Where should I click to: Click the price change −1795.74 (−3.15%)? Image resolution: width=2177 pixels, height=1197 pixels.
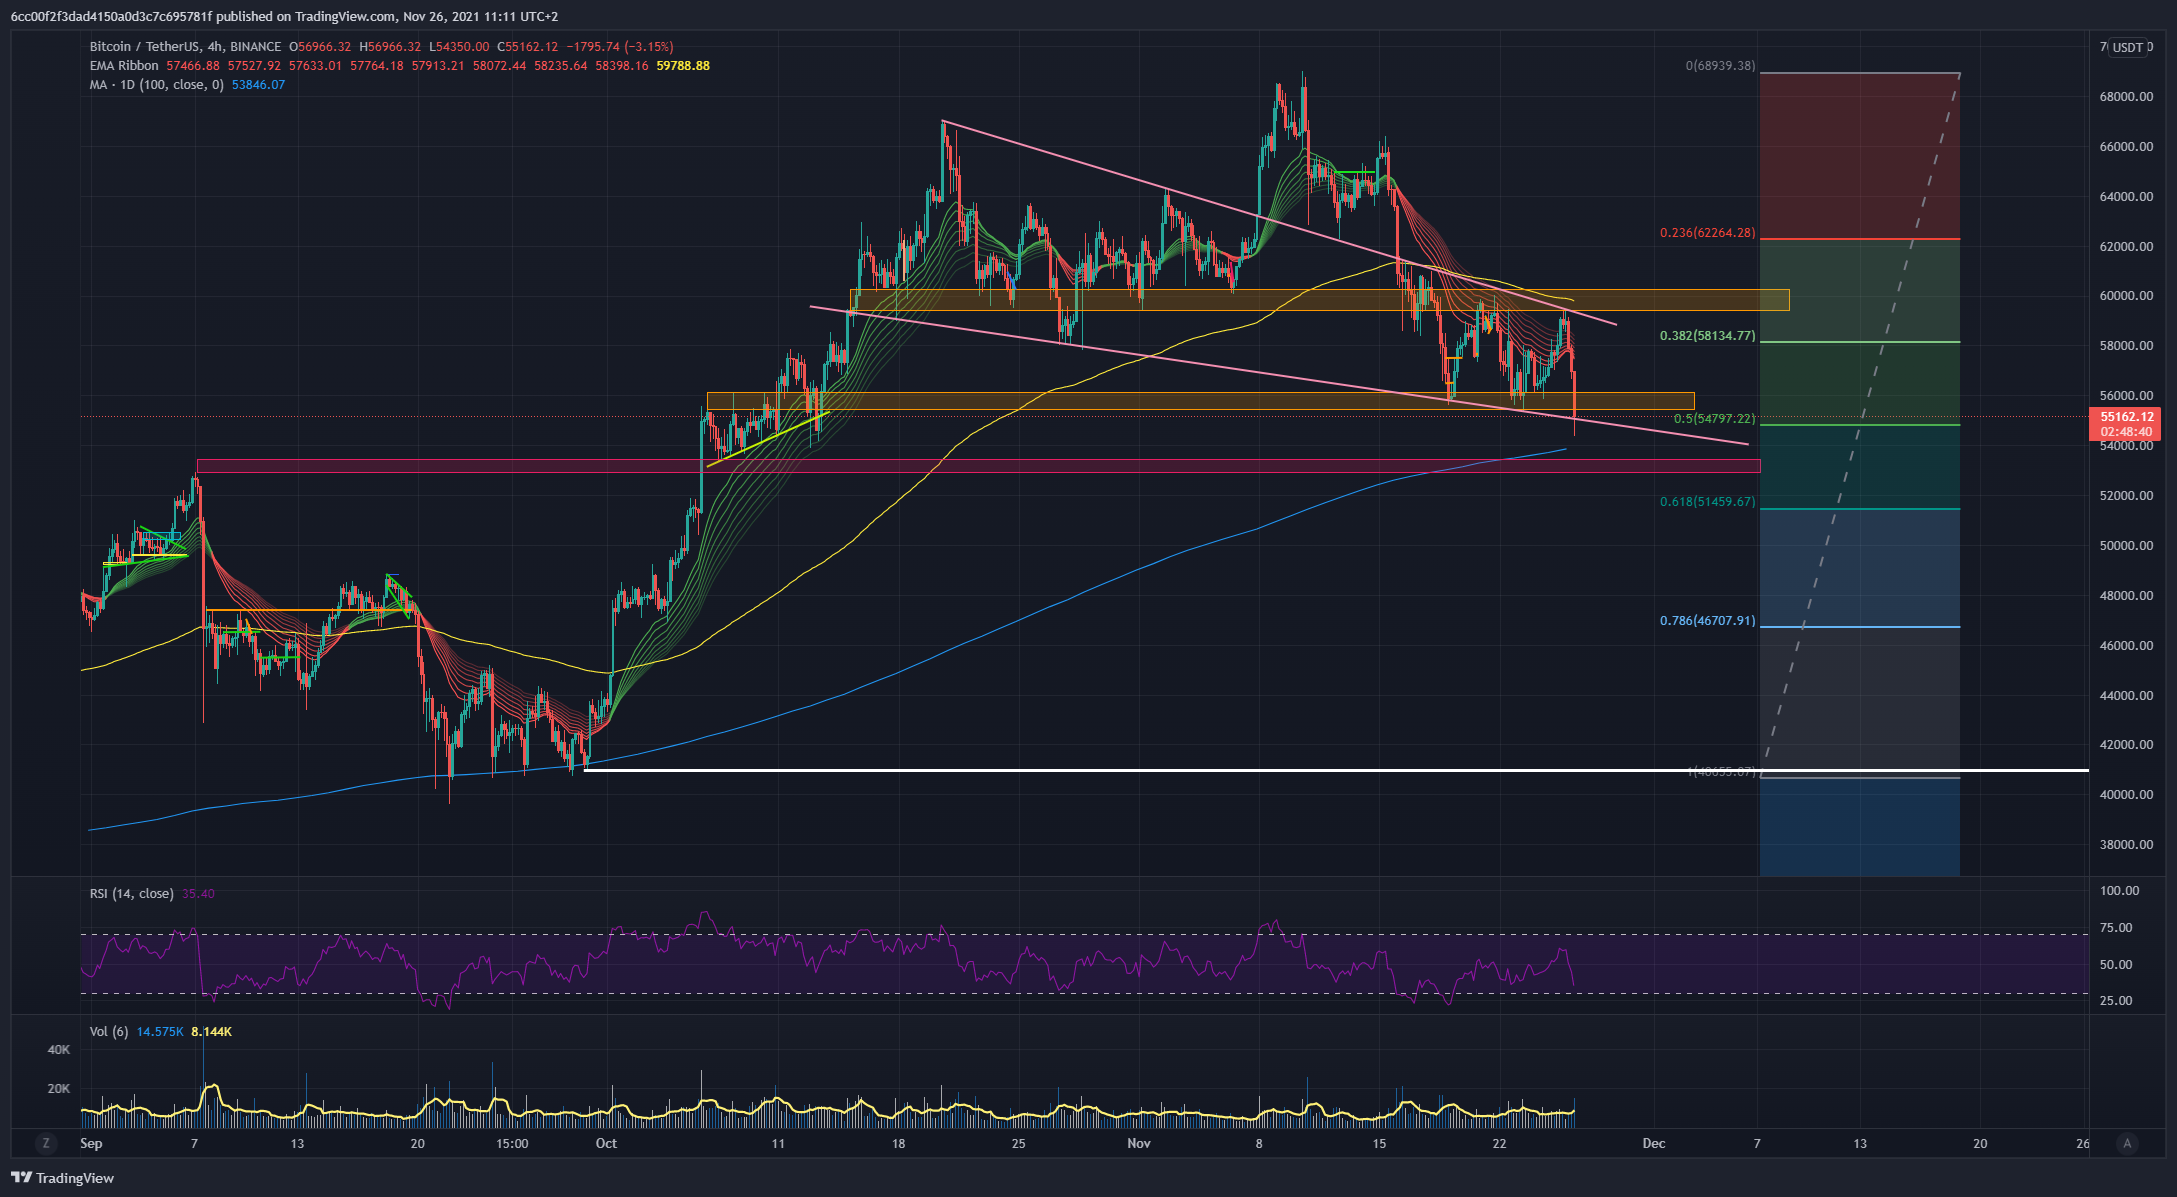(x=619, y=47)
